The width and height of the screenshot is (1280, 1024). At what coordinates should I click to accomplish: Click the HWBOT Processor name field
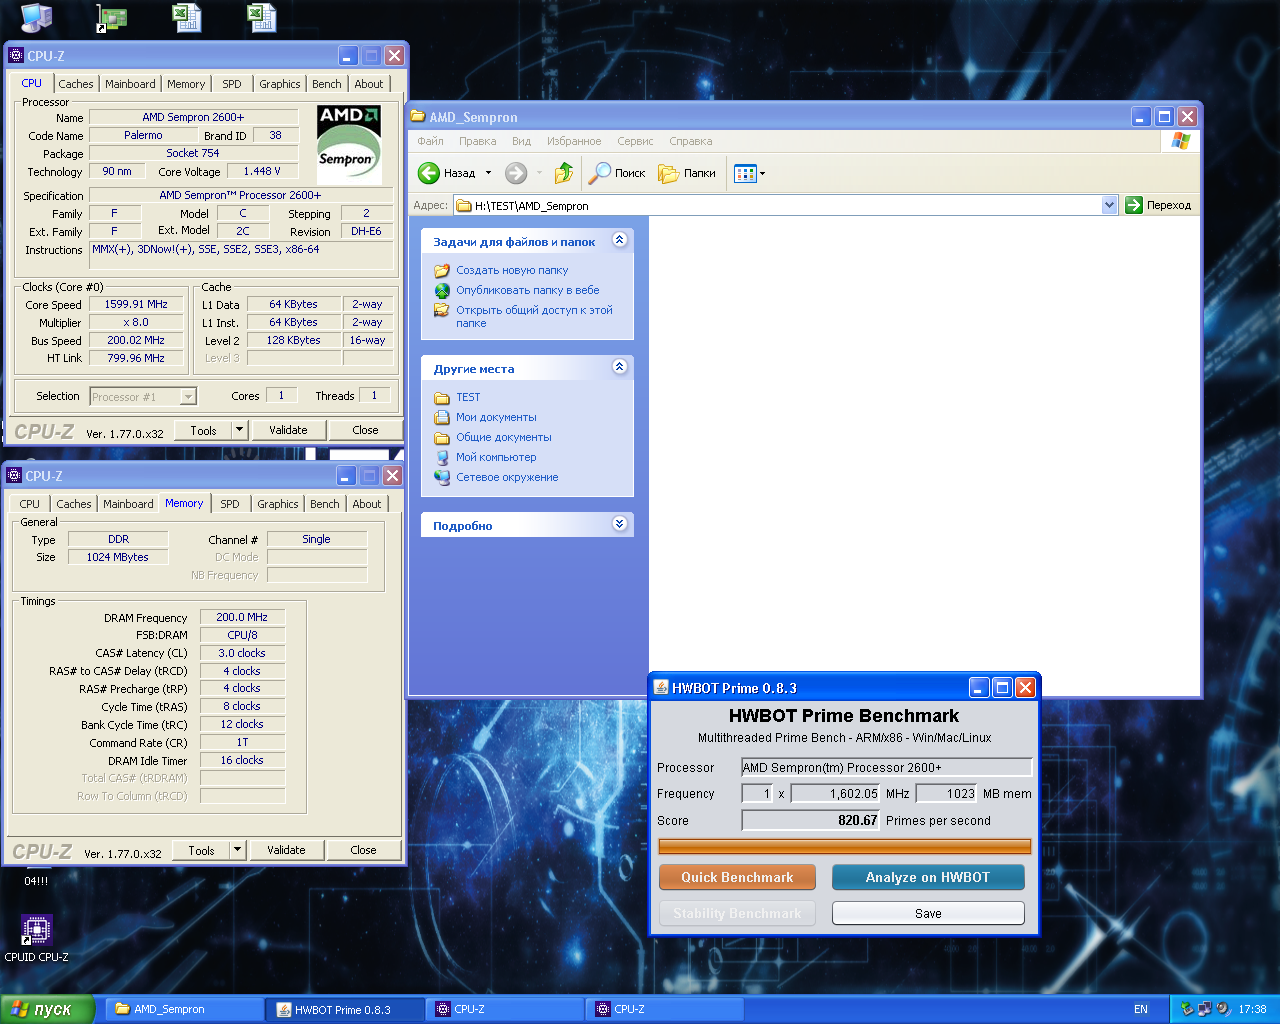pyautogui.click(x=886, y=767)
